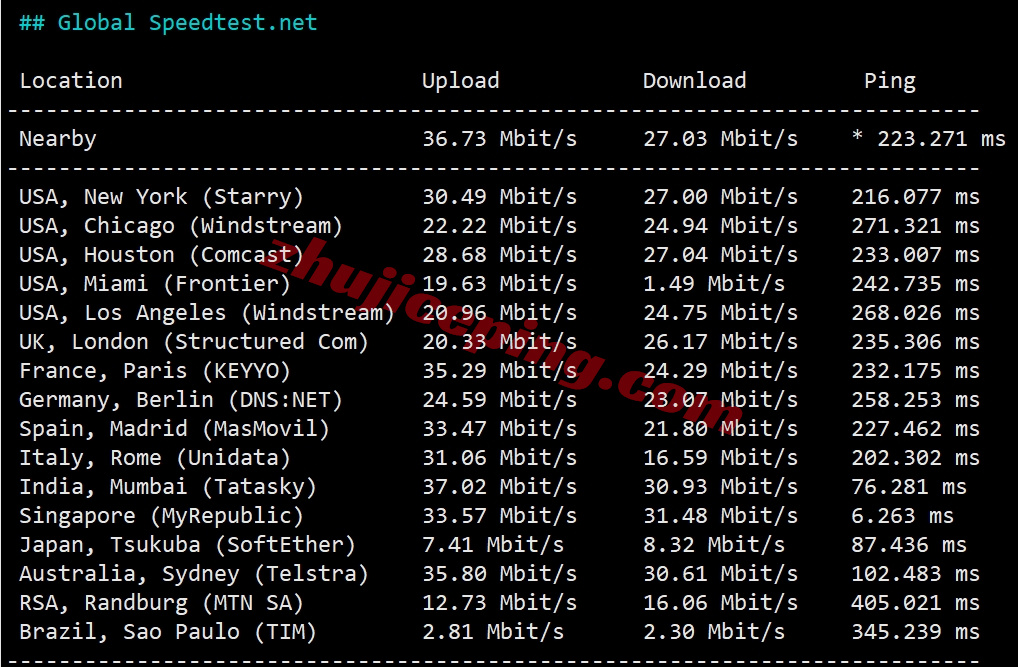Click the Ping column header

click(889, 81)
